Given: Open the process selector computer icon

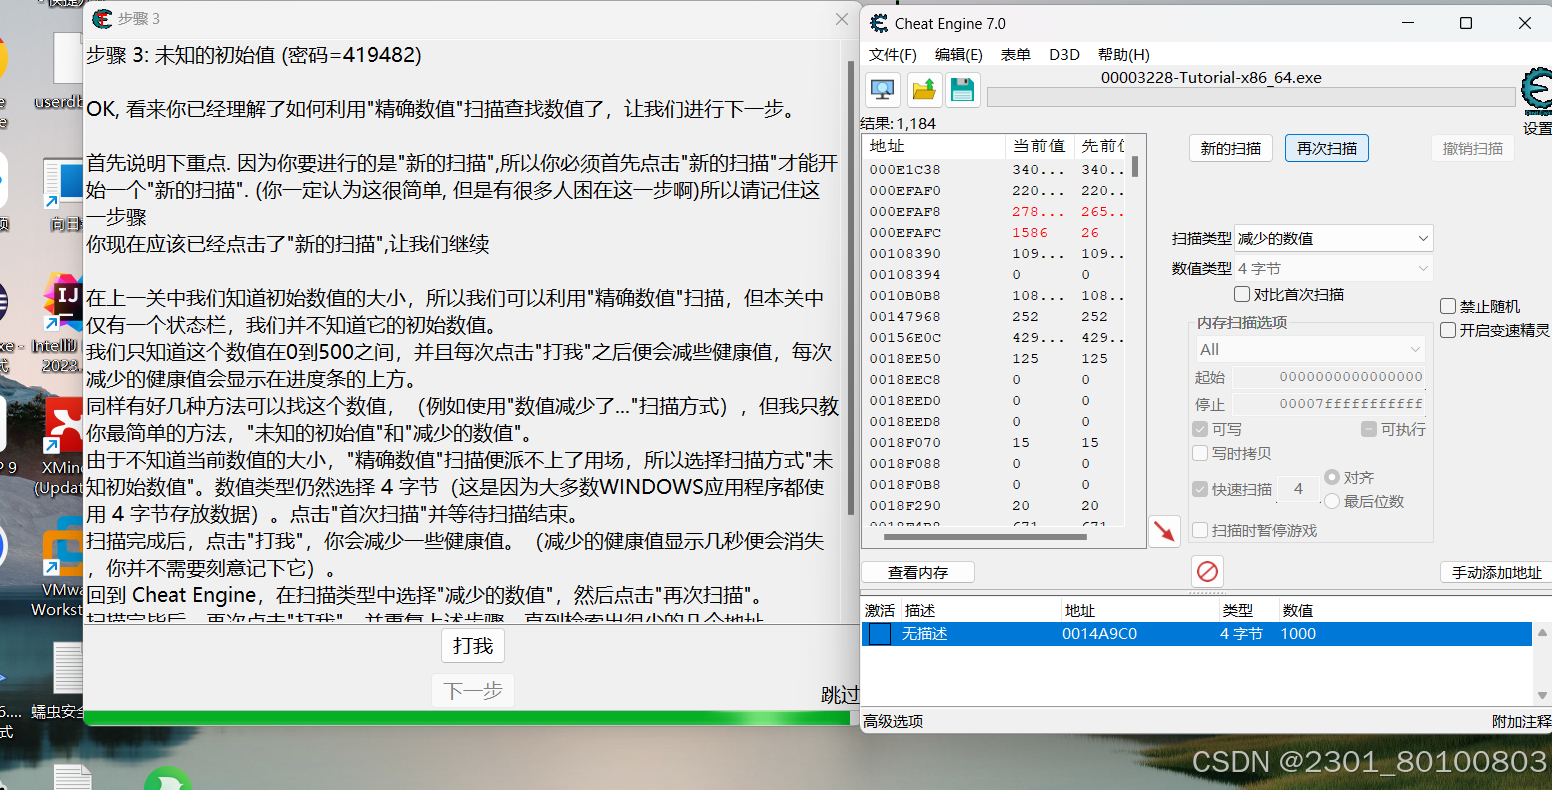Looking at the screenshot, I should 882,90.
